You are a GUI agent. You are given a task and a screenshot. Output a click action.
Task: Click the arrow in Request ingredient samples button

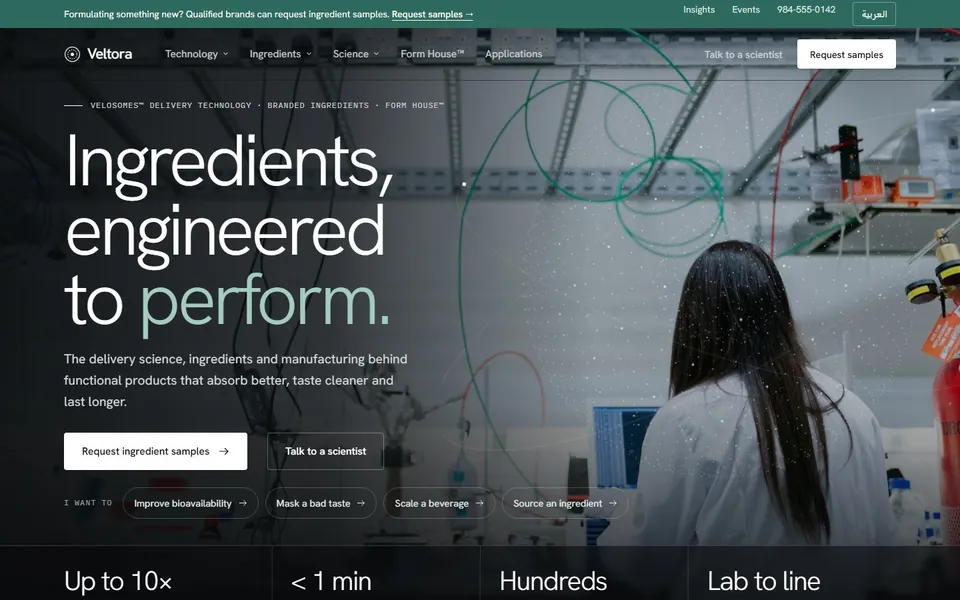224,451
